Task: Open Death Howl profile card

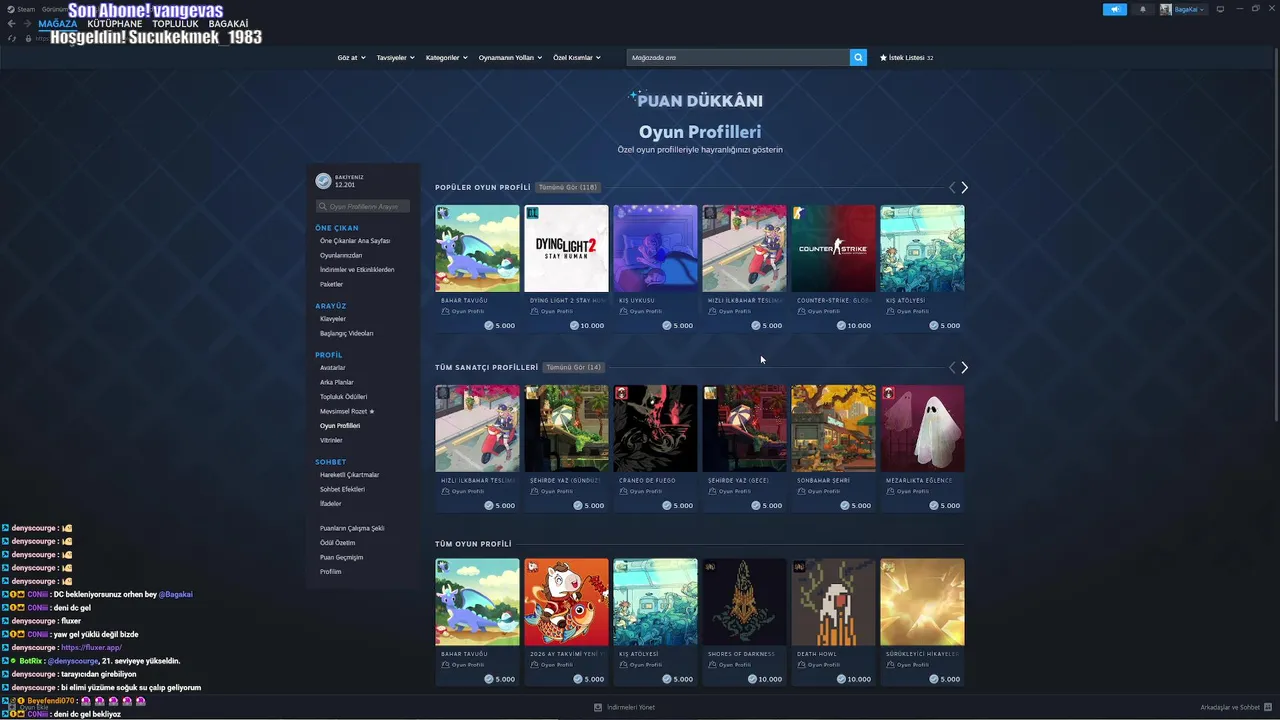Action: [833, 622]
